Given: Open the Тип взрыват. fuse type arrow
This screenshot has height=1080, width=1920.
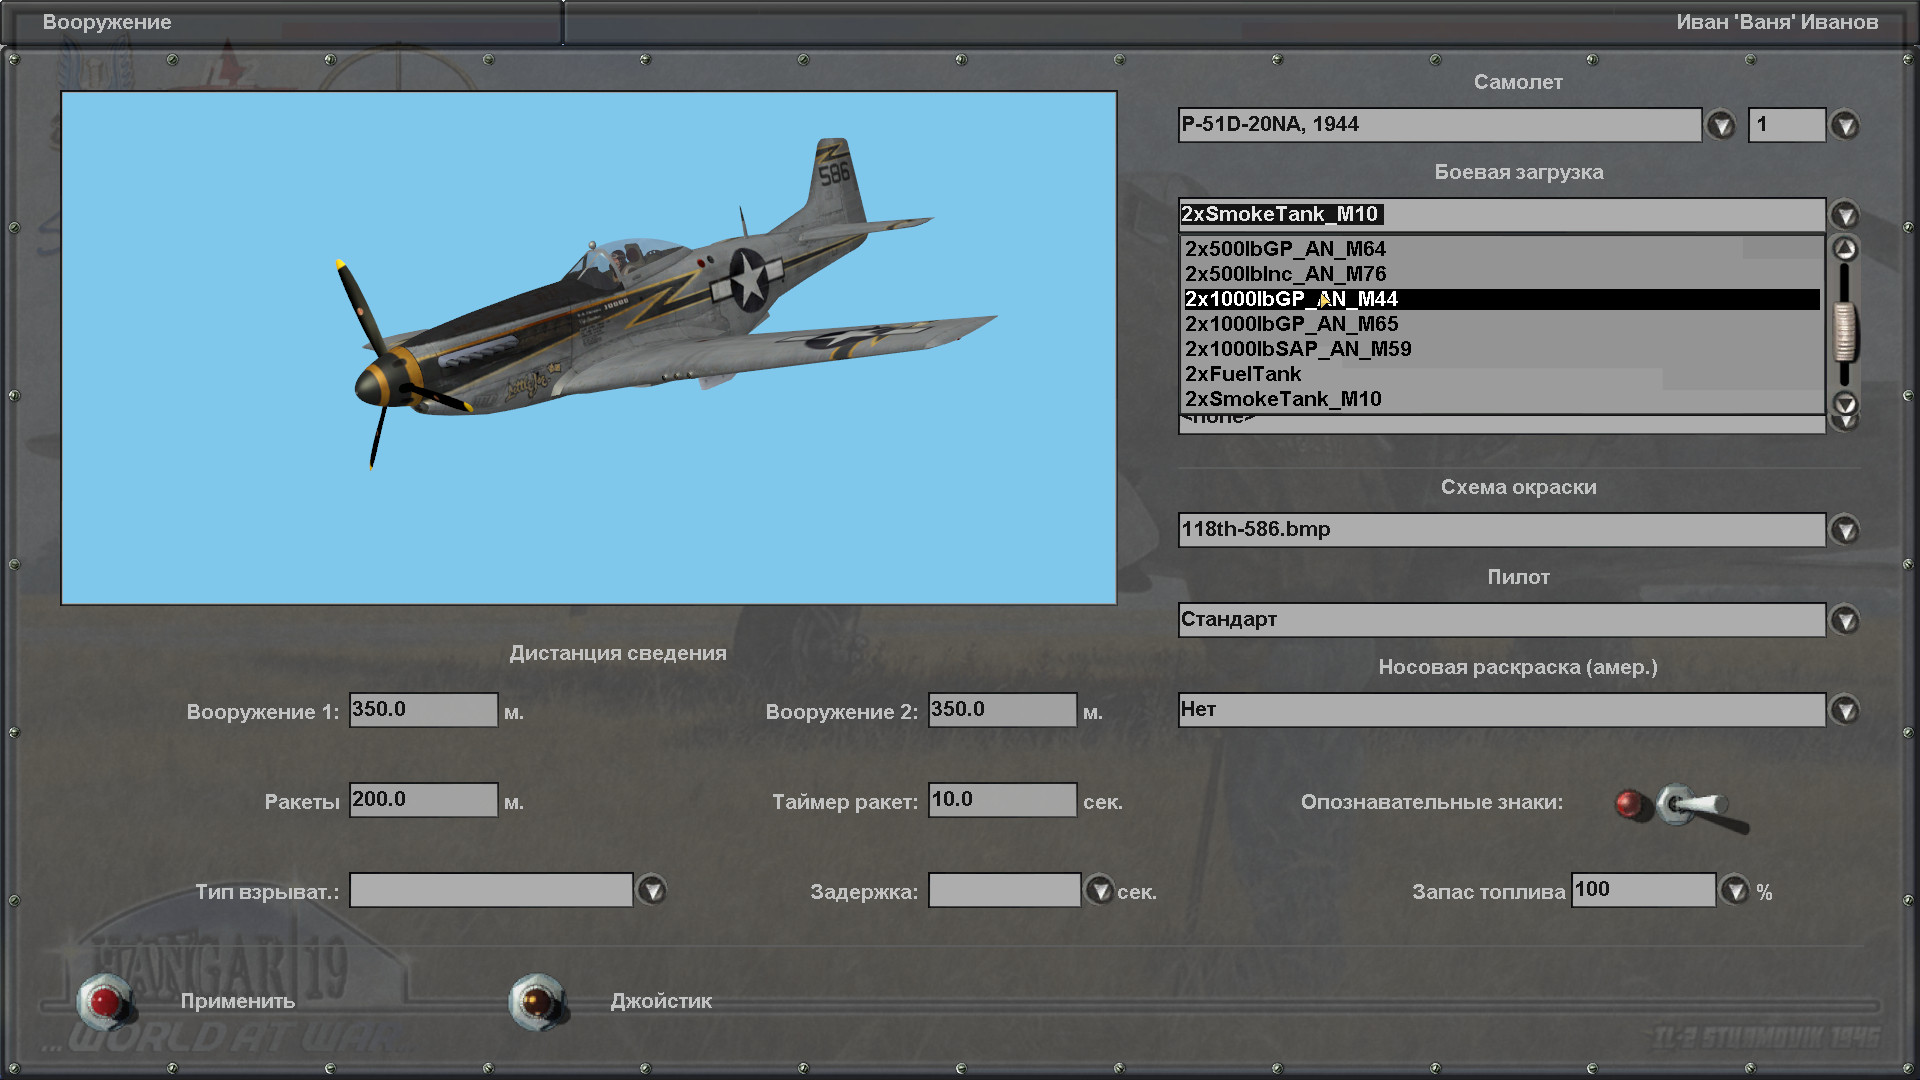Looking at the screenshot, I should pyautogui.click(x=652, y=890).
